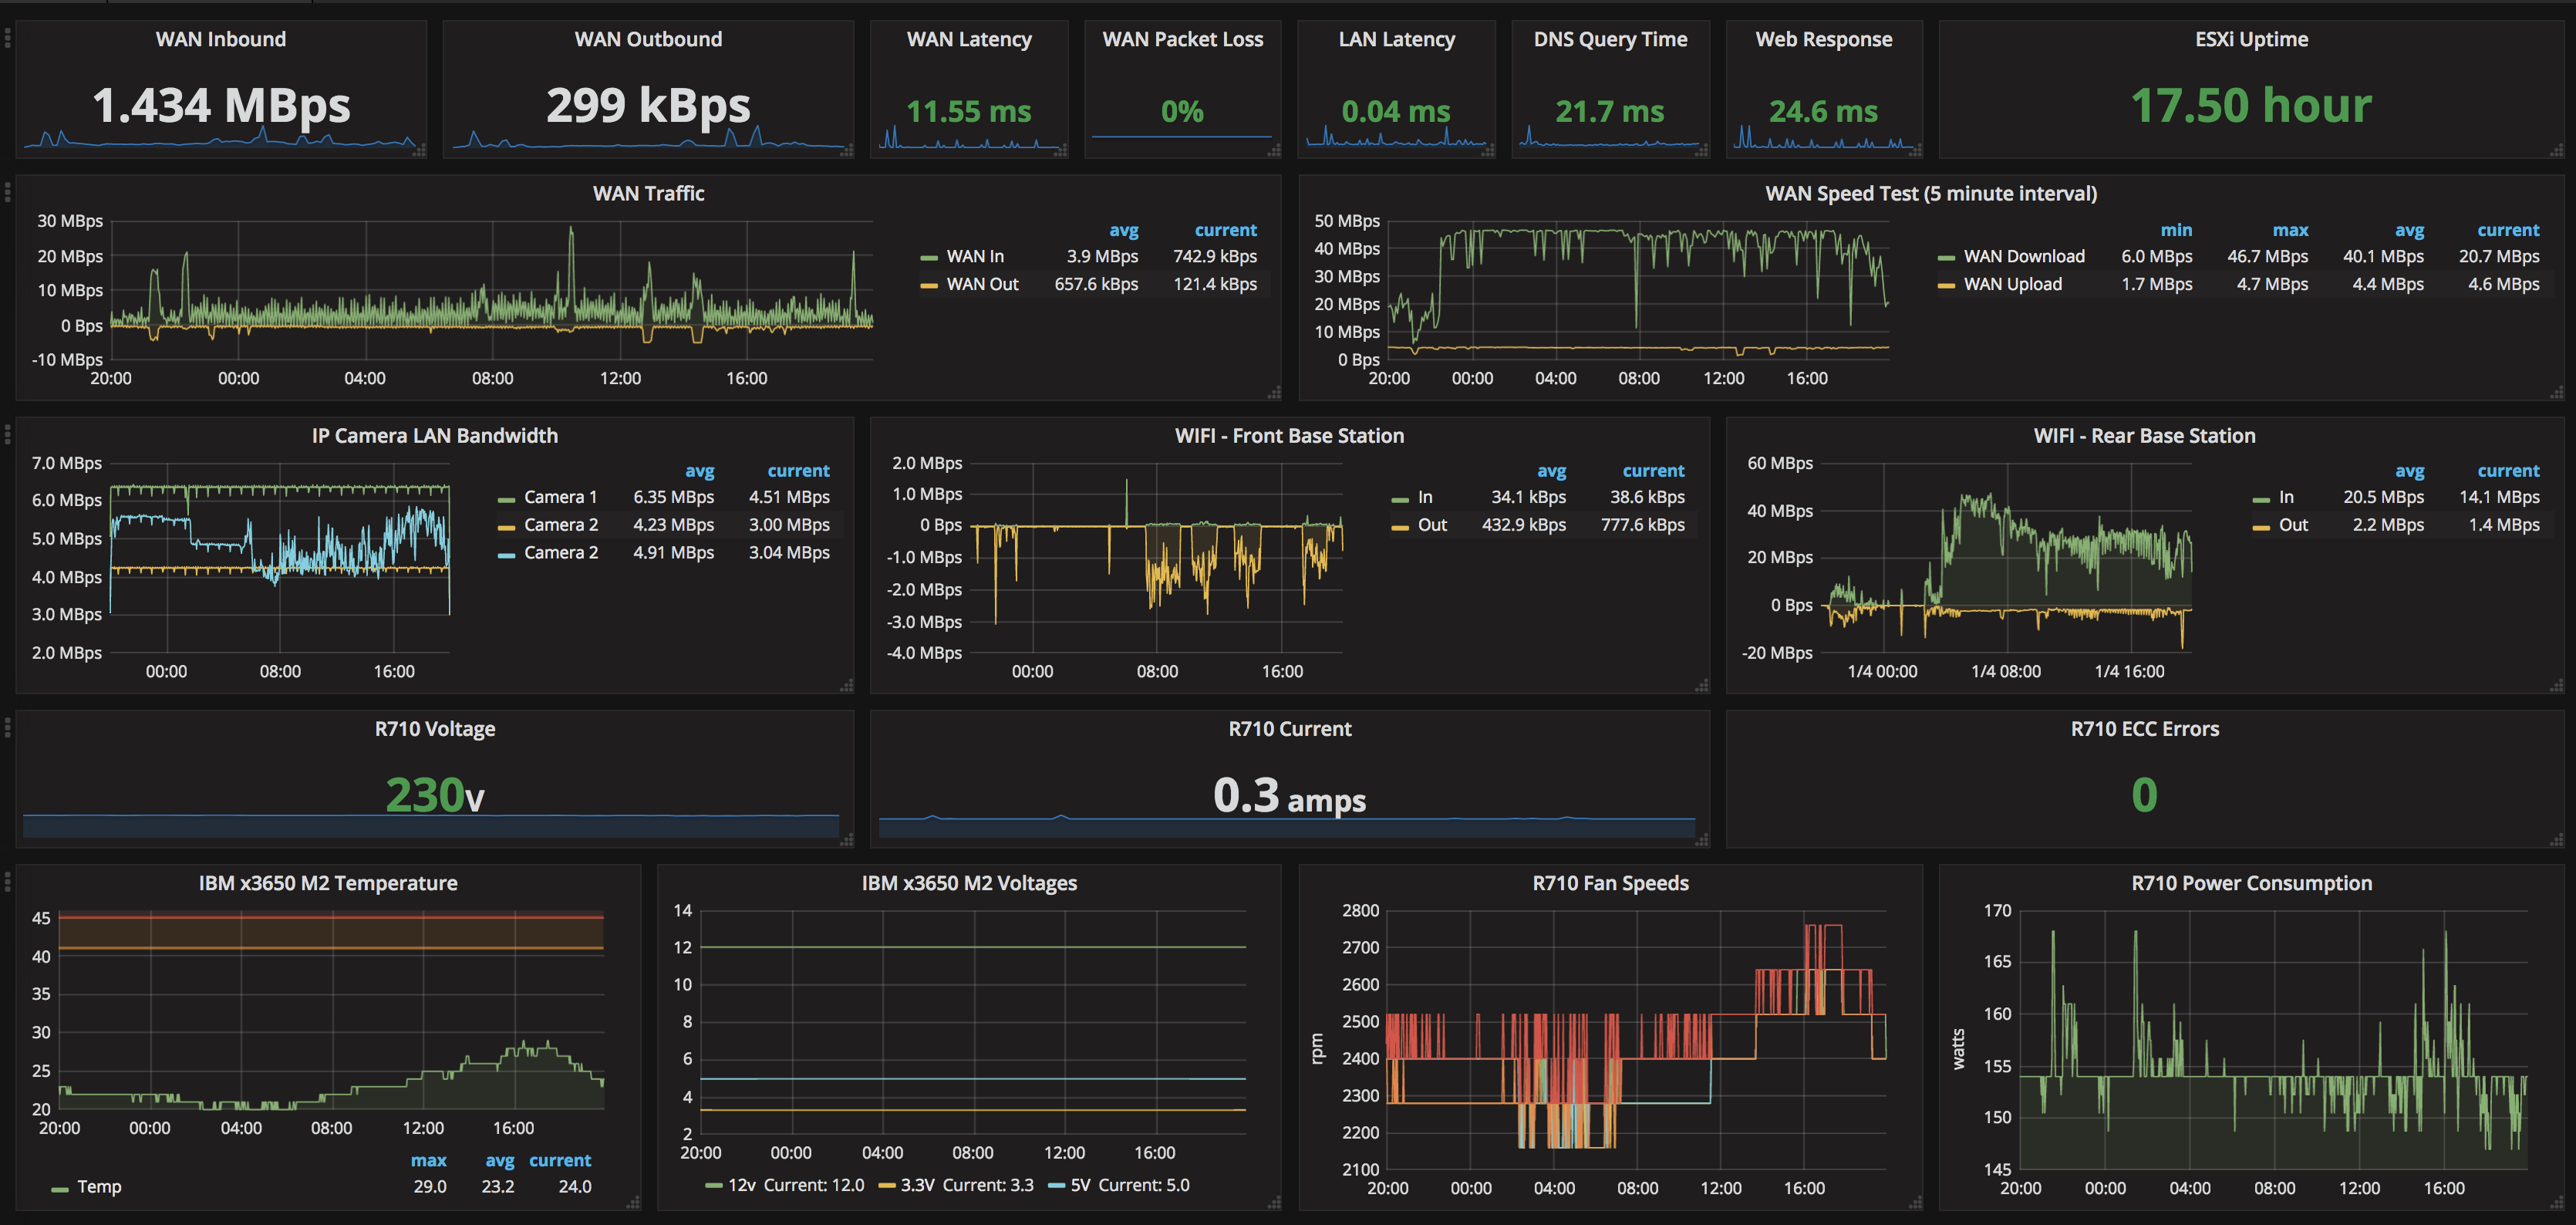Image resolution: width=2576 pixels, height=1225 pixels.
Task: Click the IBM Temperature panel corner resize grip
Action: [x=633, y=1203]
